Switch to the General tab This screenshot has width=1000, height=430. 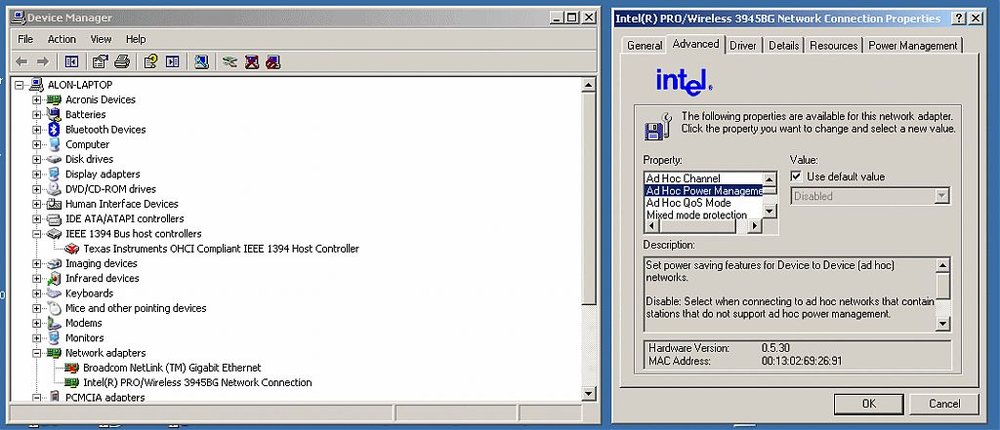point(644,45)
